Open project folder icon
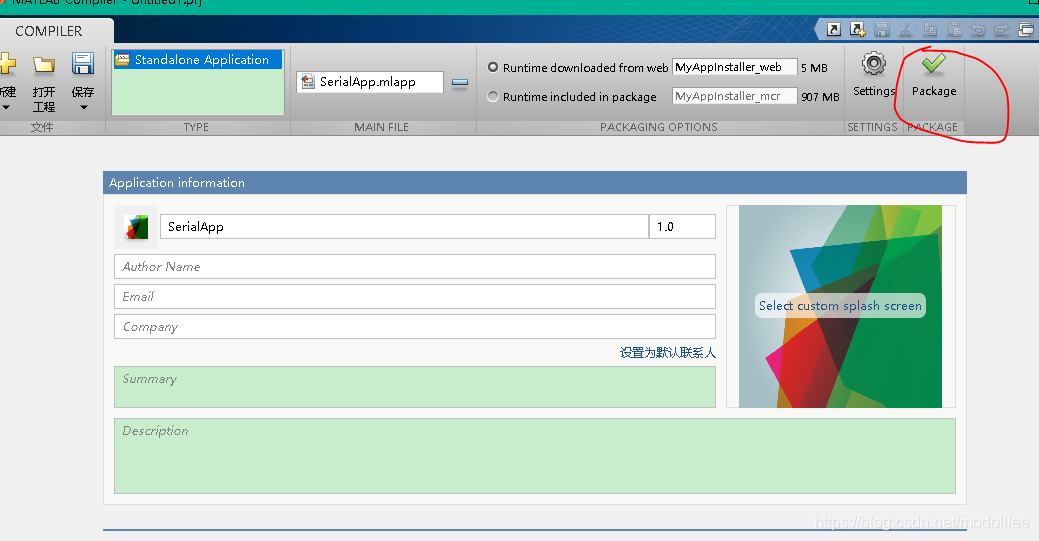The height and width of the screenshot is (541, 1039). pyautogui.click(x=44, y=64)
